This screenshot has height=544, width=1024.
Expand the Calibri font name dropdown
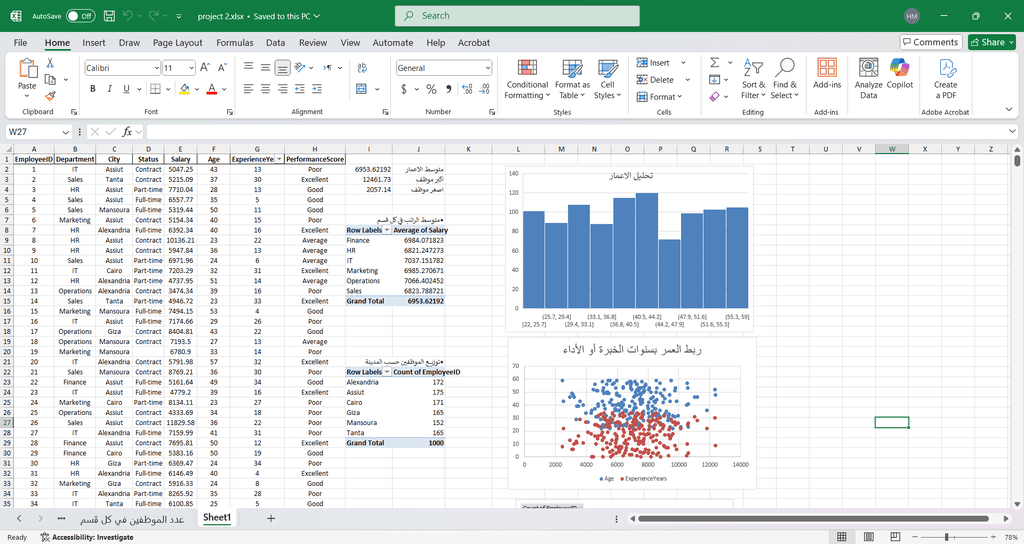[156, 68]
